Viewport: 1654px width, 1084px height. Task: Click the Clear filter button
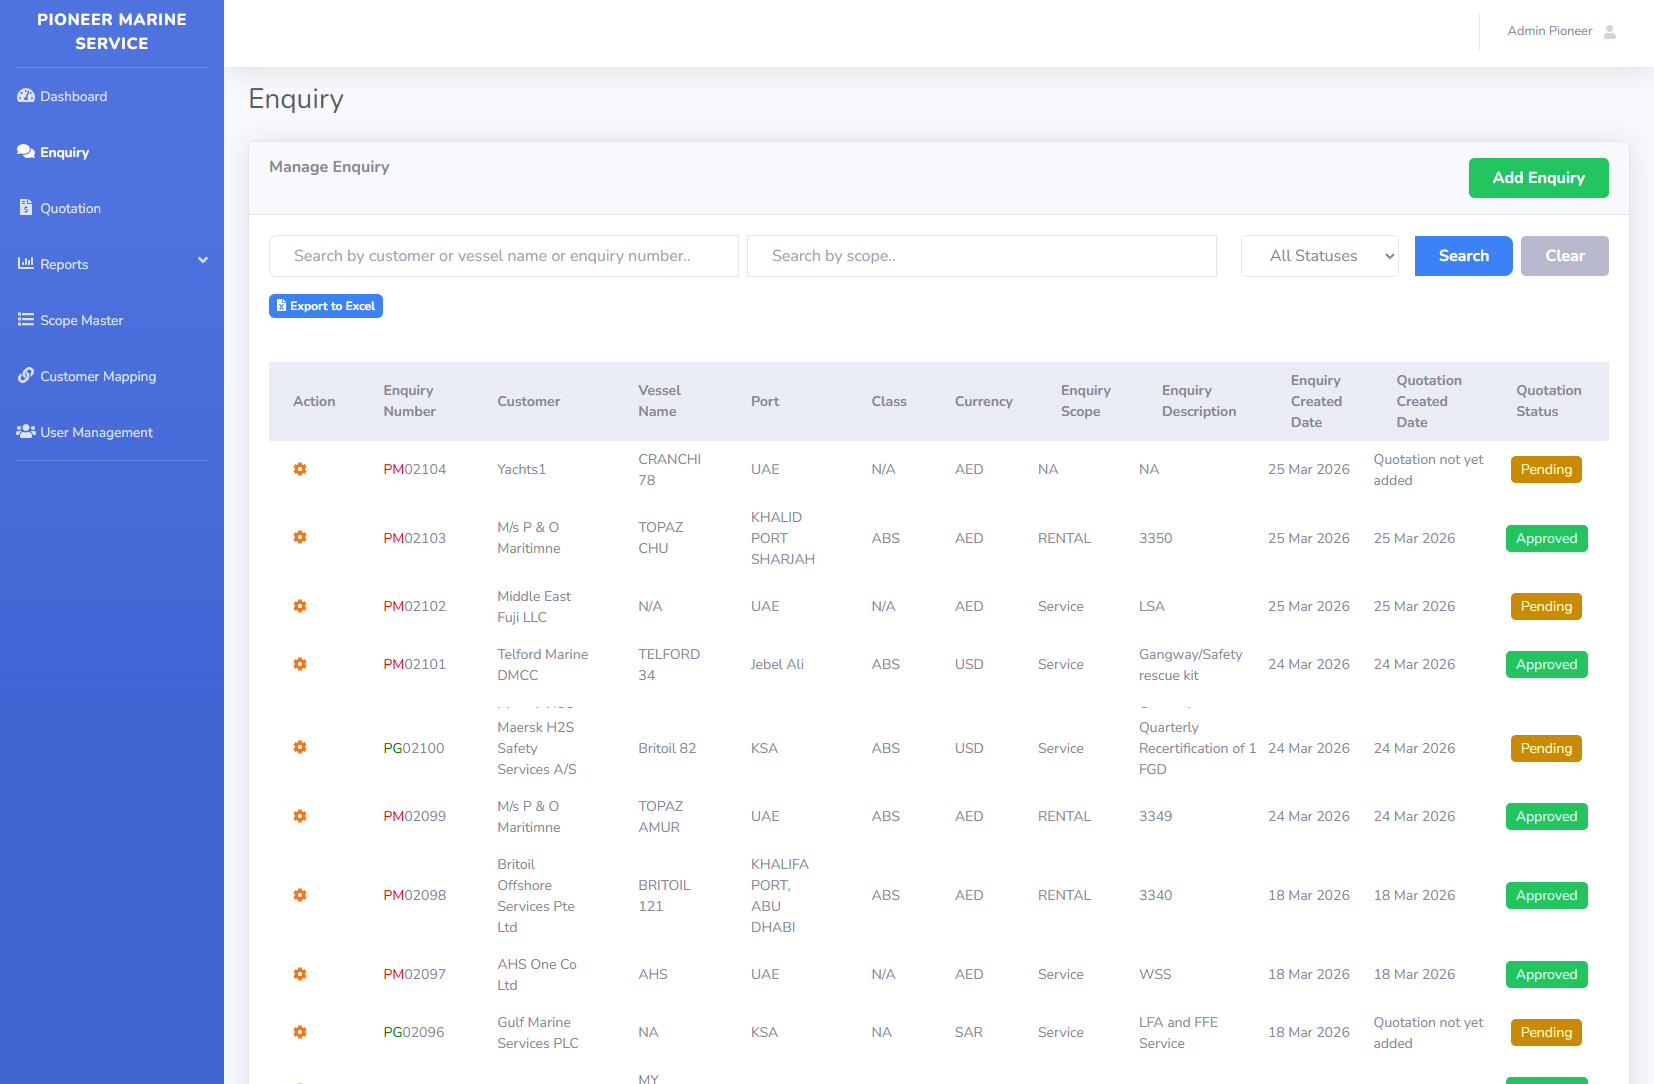[x=1564, y=256]
